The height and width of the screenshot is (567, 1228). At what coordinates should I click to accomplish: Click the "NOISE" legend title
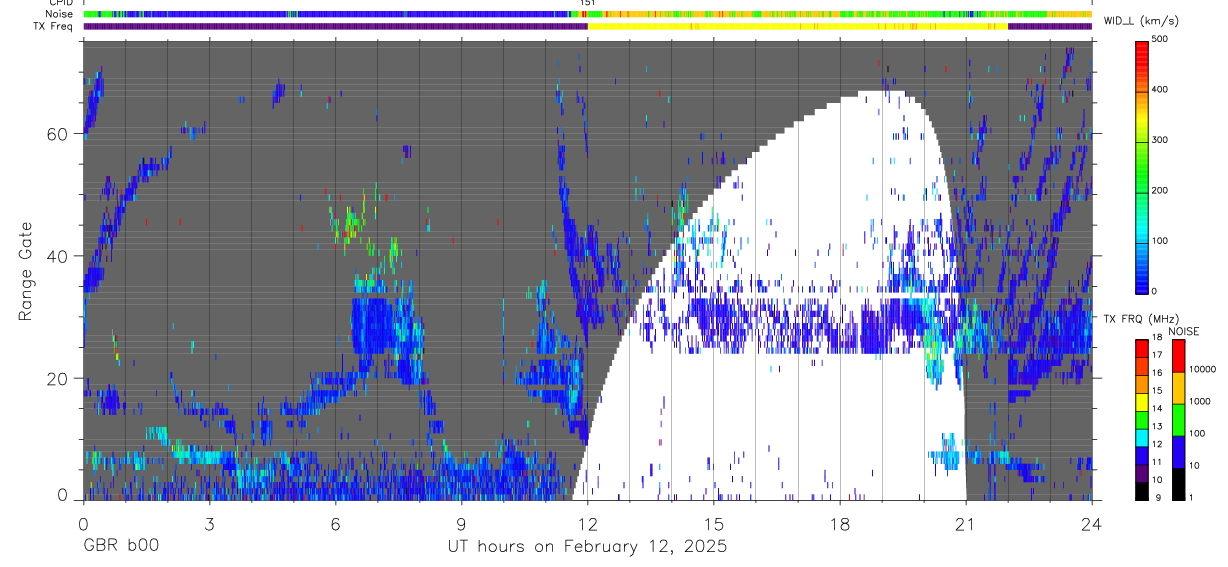1186,331
